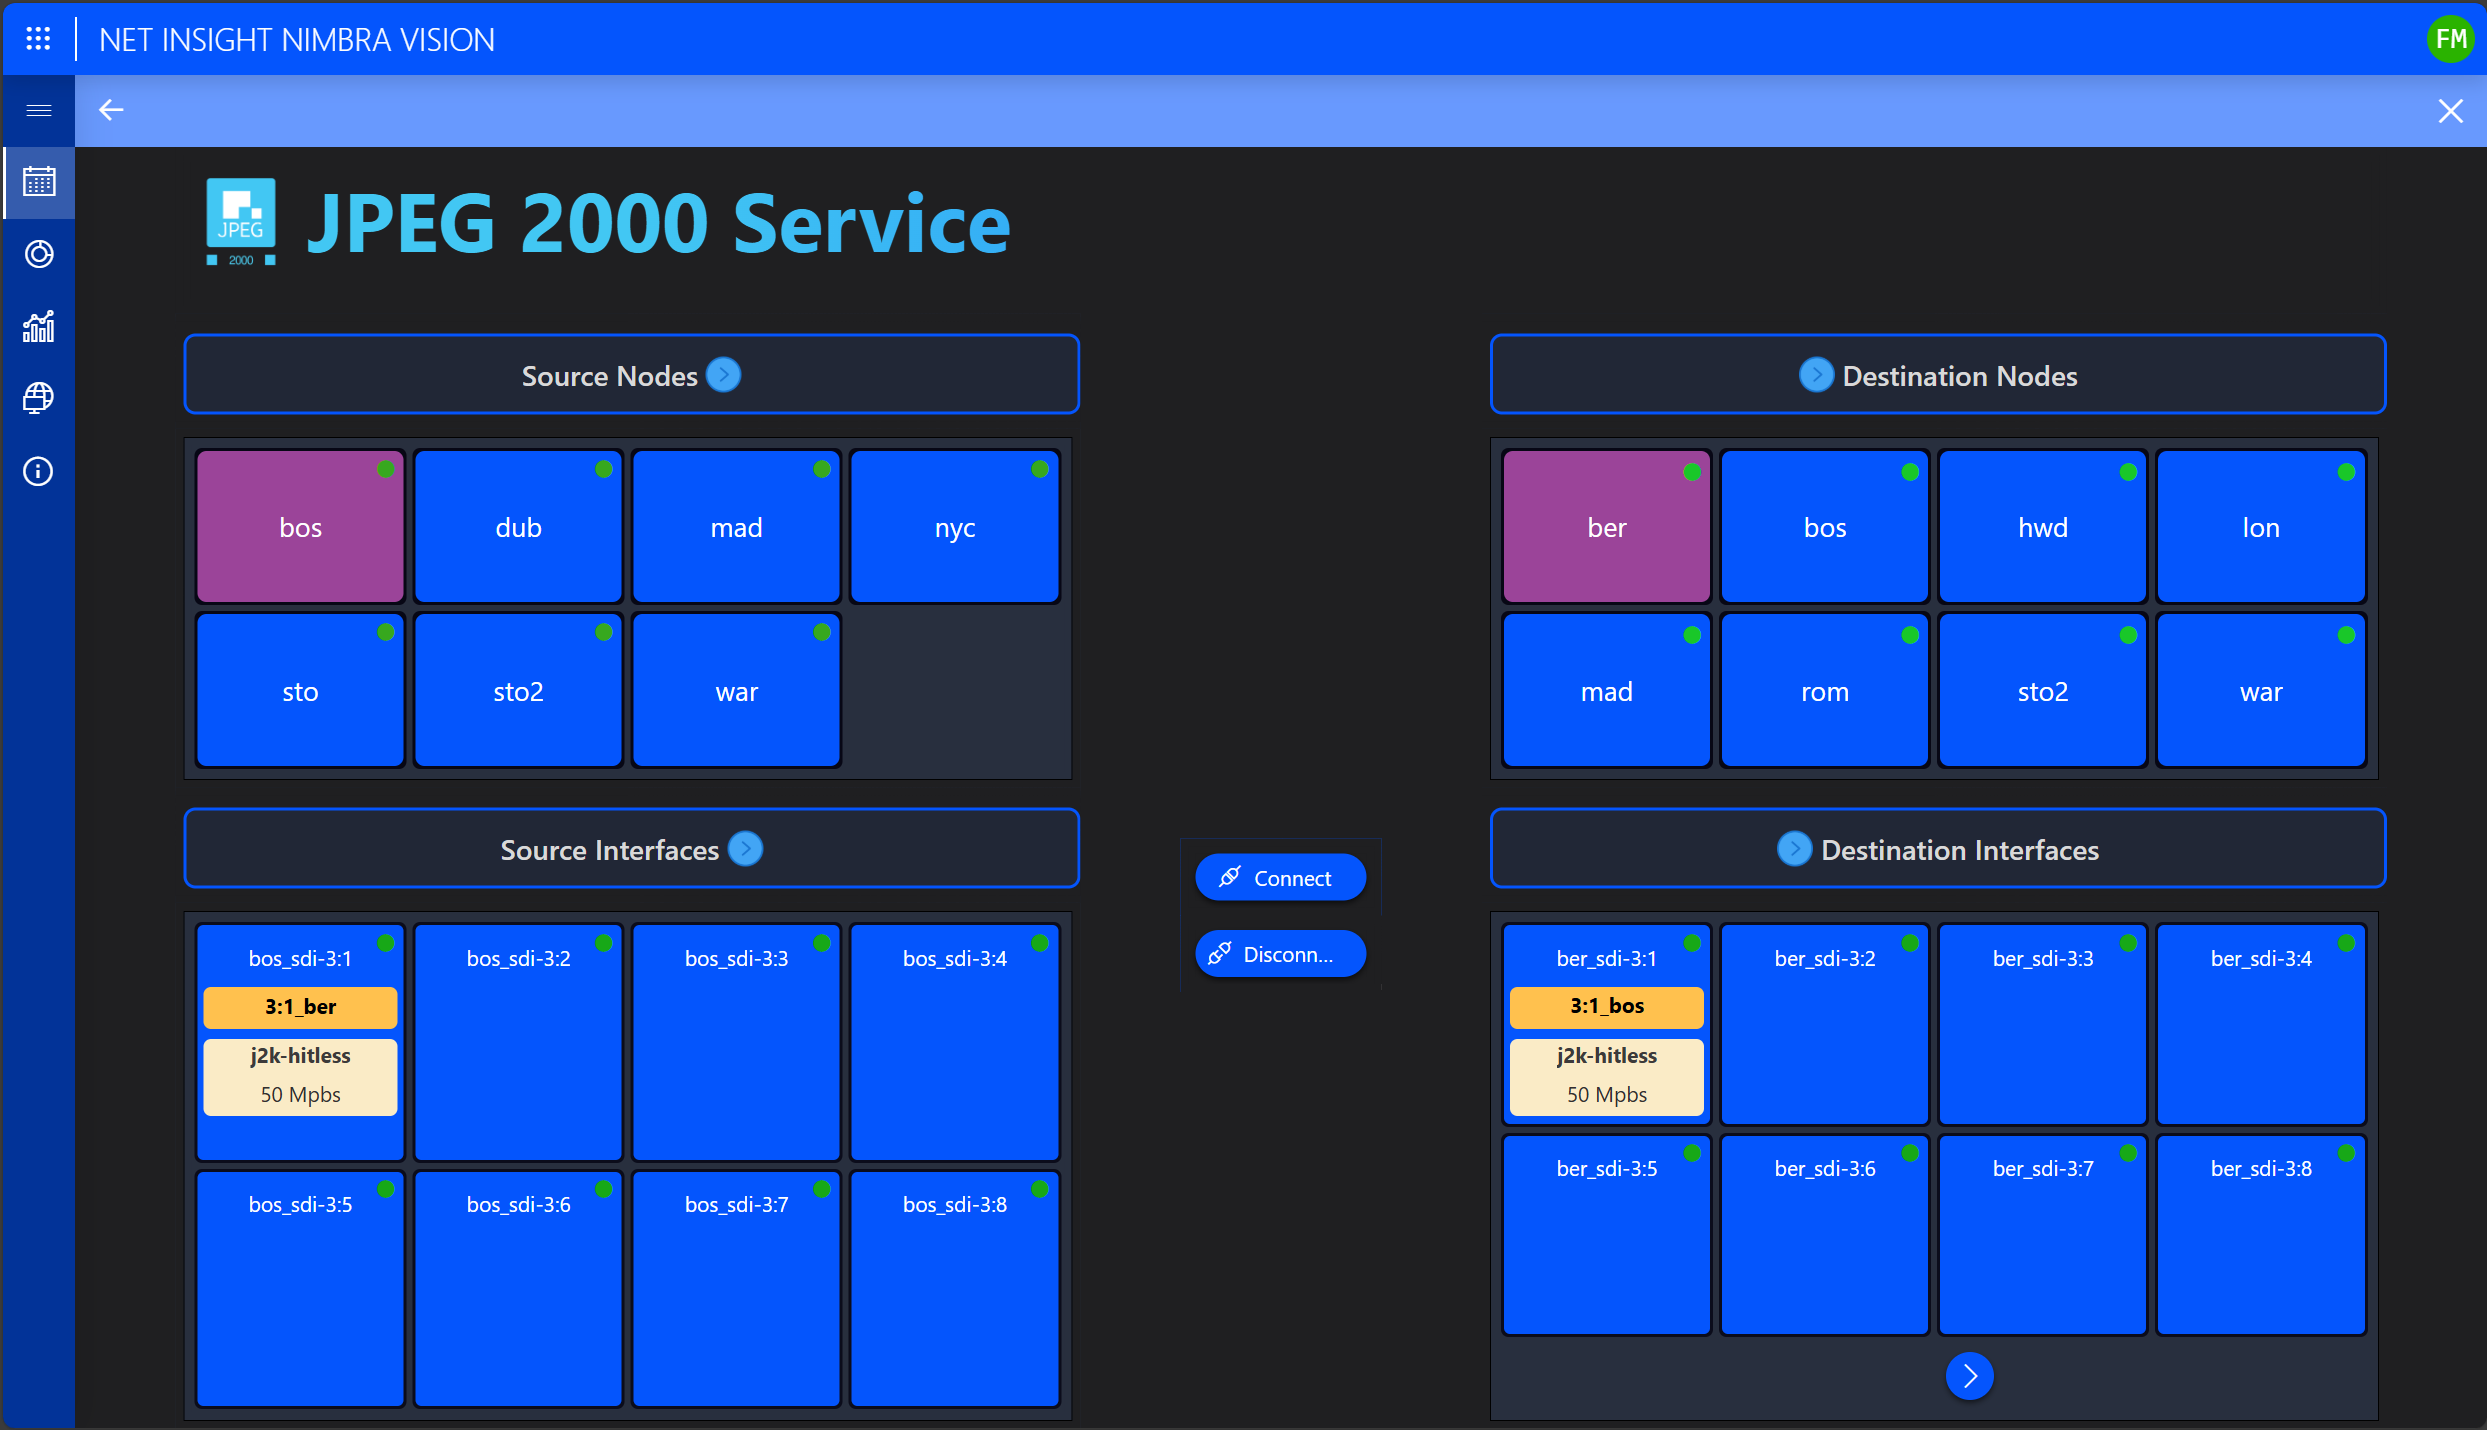Select destination interface ber_sdi-3:5

1606,1234
